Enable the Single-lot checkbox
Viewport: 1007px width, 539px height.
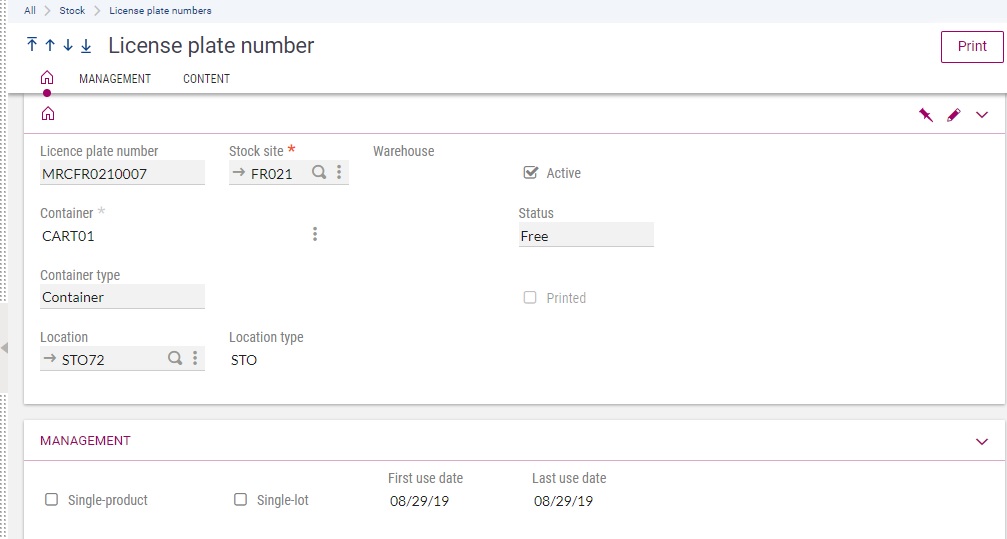click(x=240, y=499)
